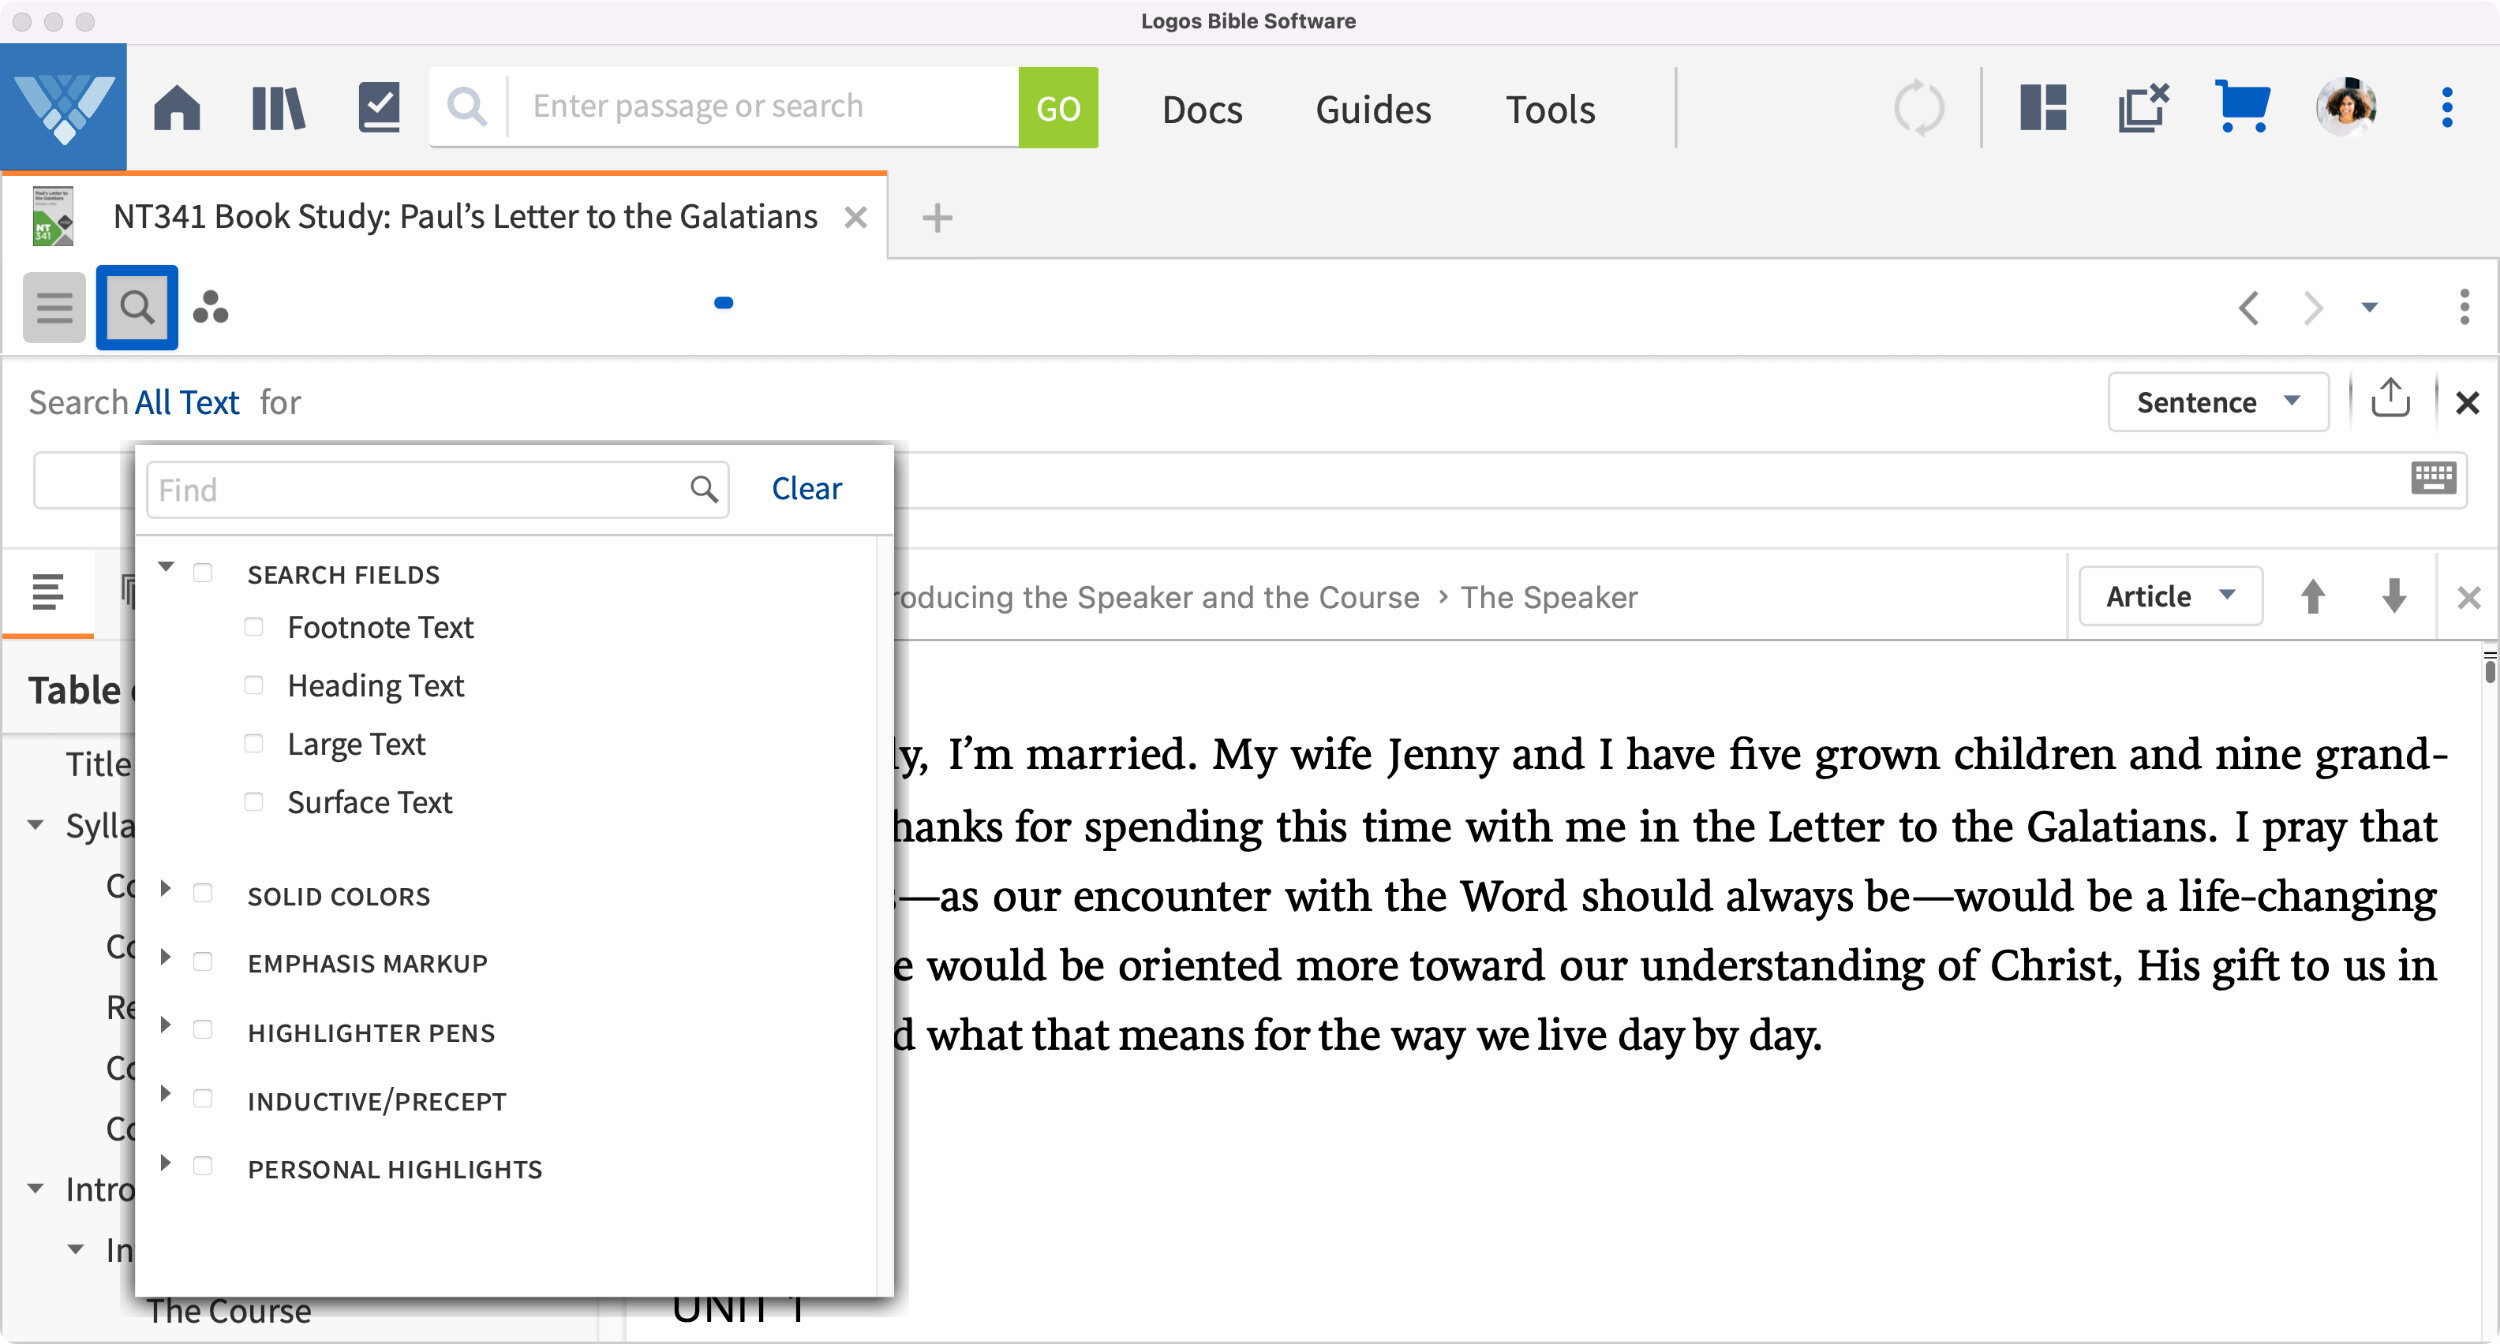Click the command box search magnifier icon
This screenshot has width=2500, height=1344.
467,107
